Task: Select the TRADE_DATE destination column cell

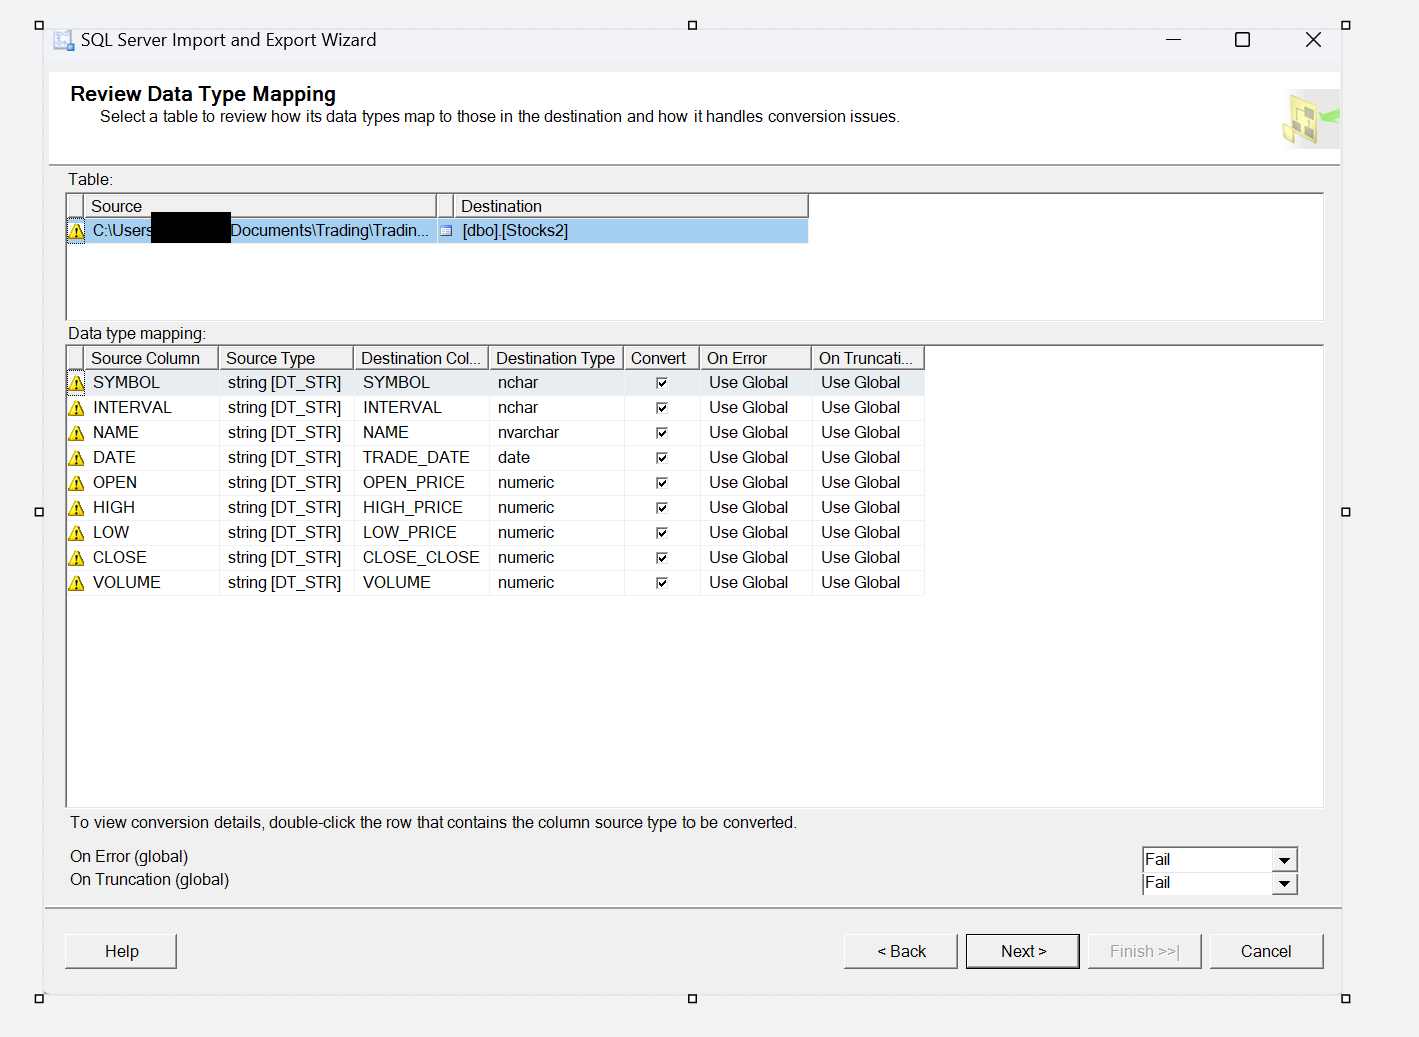Action: tap(421, 458)
